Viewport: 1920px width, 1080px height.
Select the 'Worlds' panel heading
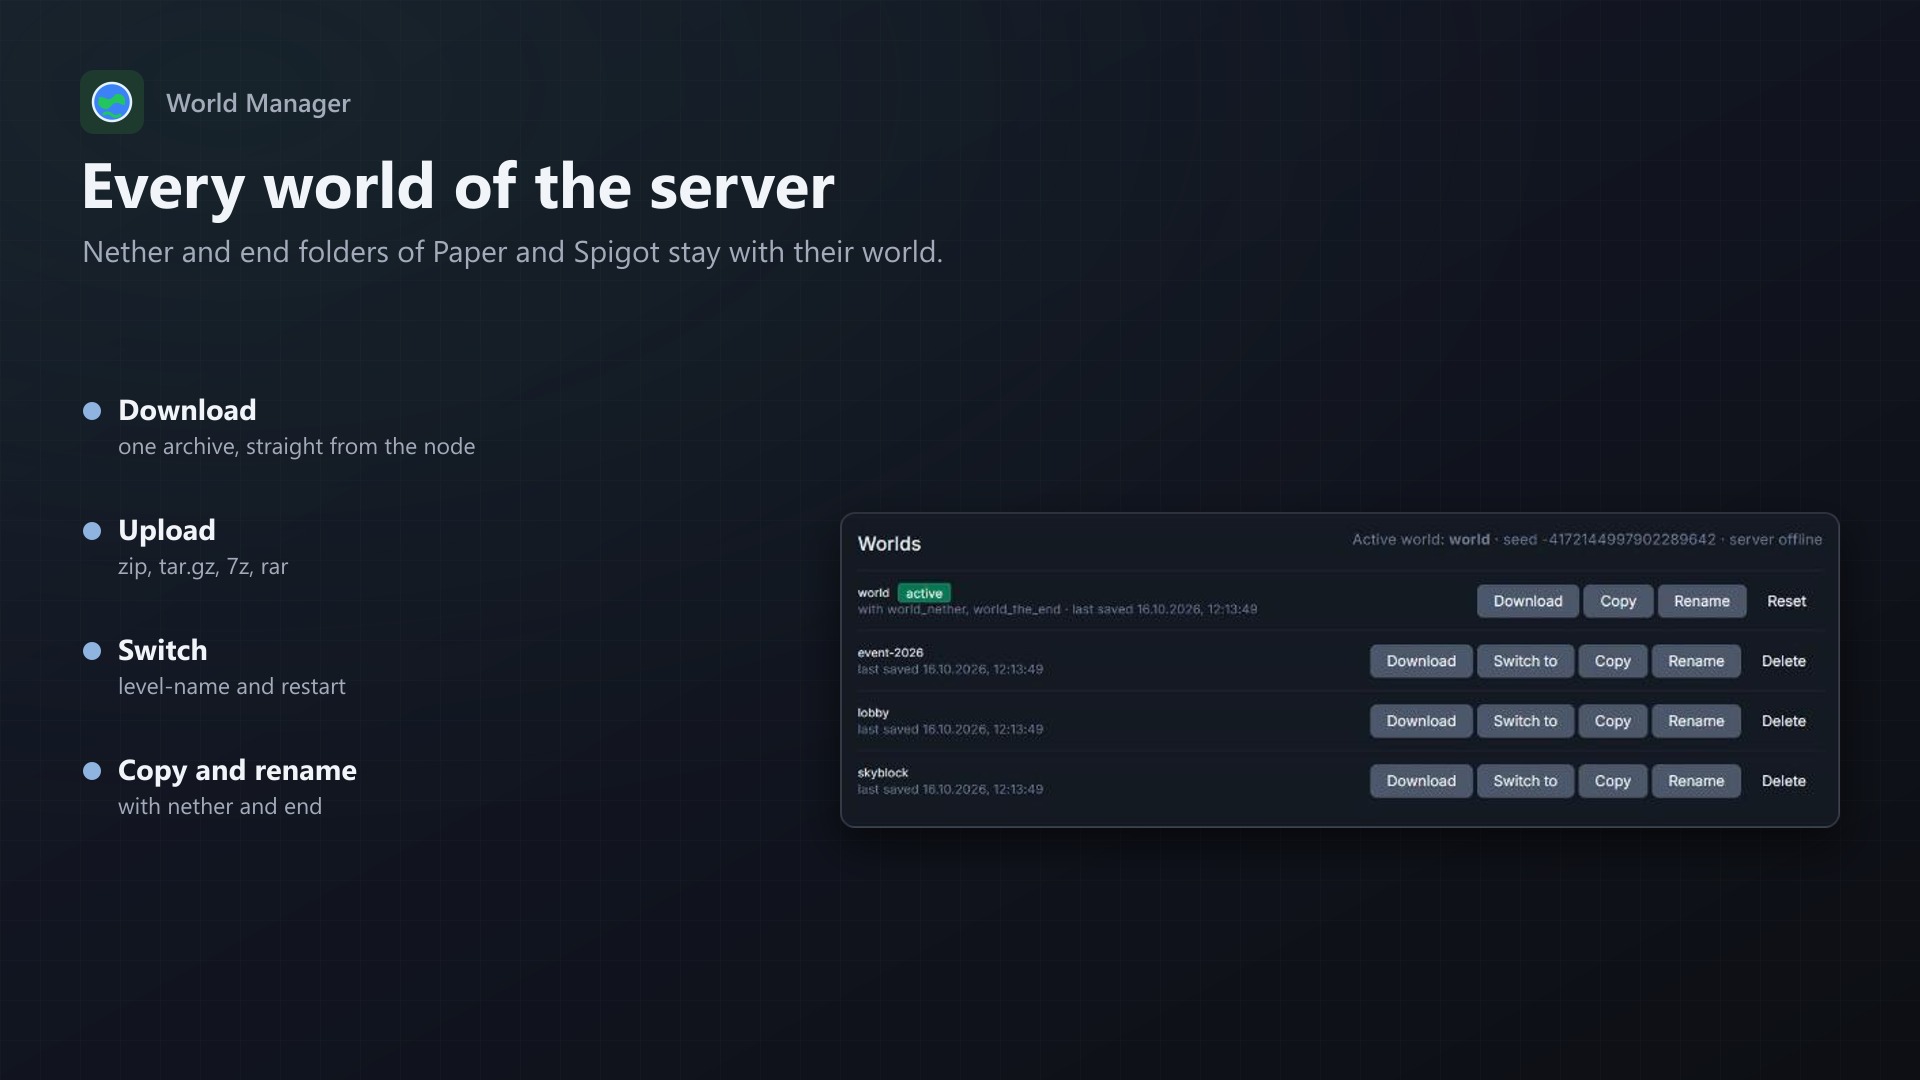point(889,544)
